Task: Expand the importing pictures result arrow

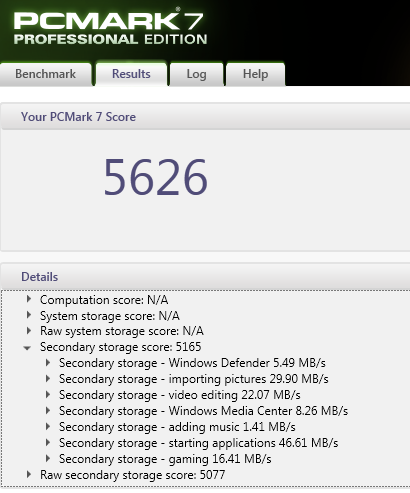Action: pos(48,379)
